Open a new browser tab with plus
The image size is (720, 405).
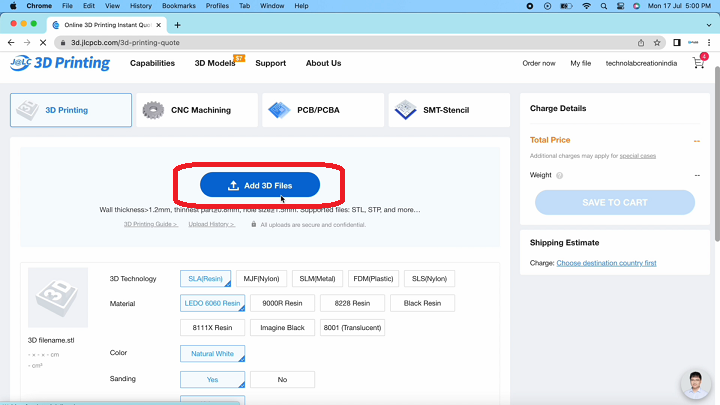[x=178, y=25]
